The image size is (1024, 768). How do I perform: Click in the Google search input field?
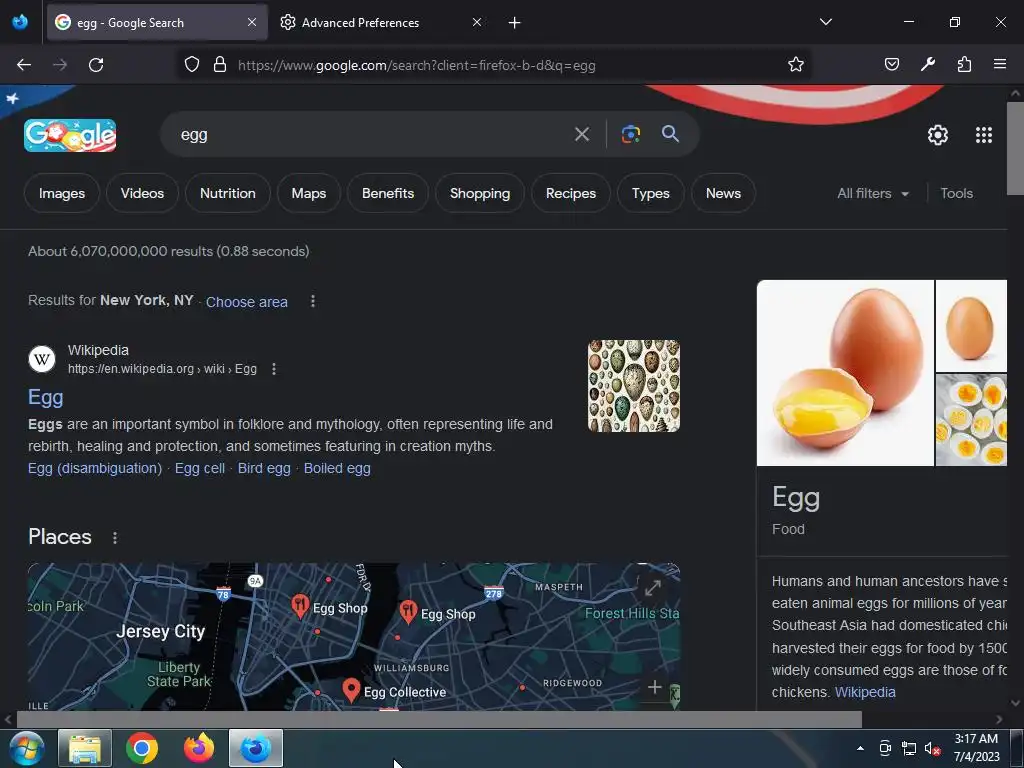pyautogui.click(x=372, y=135)
